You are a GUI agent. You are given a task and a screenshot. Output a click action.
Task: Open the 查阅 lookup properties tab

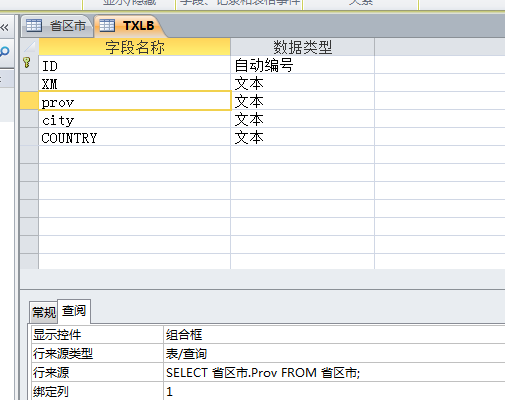(x=74, y=311)
